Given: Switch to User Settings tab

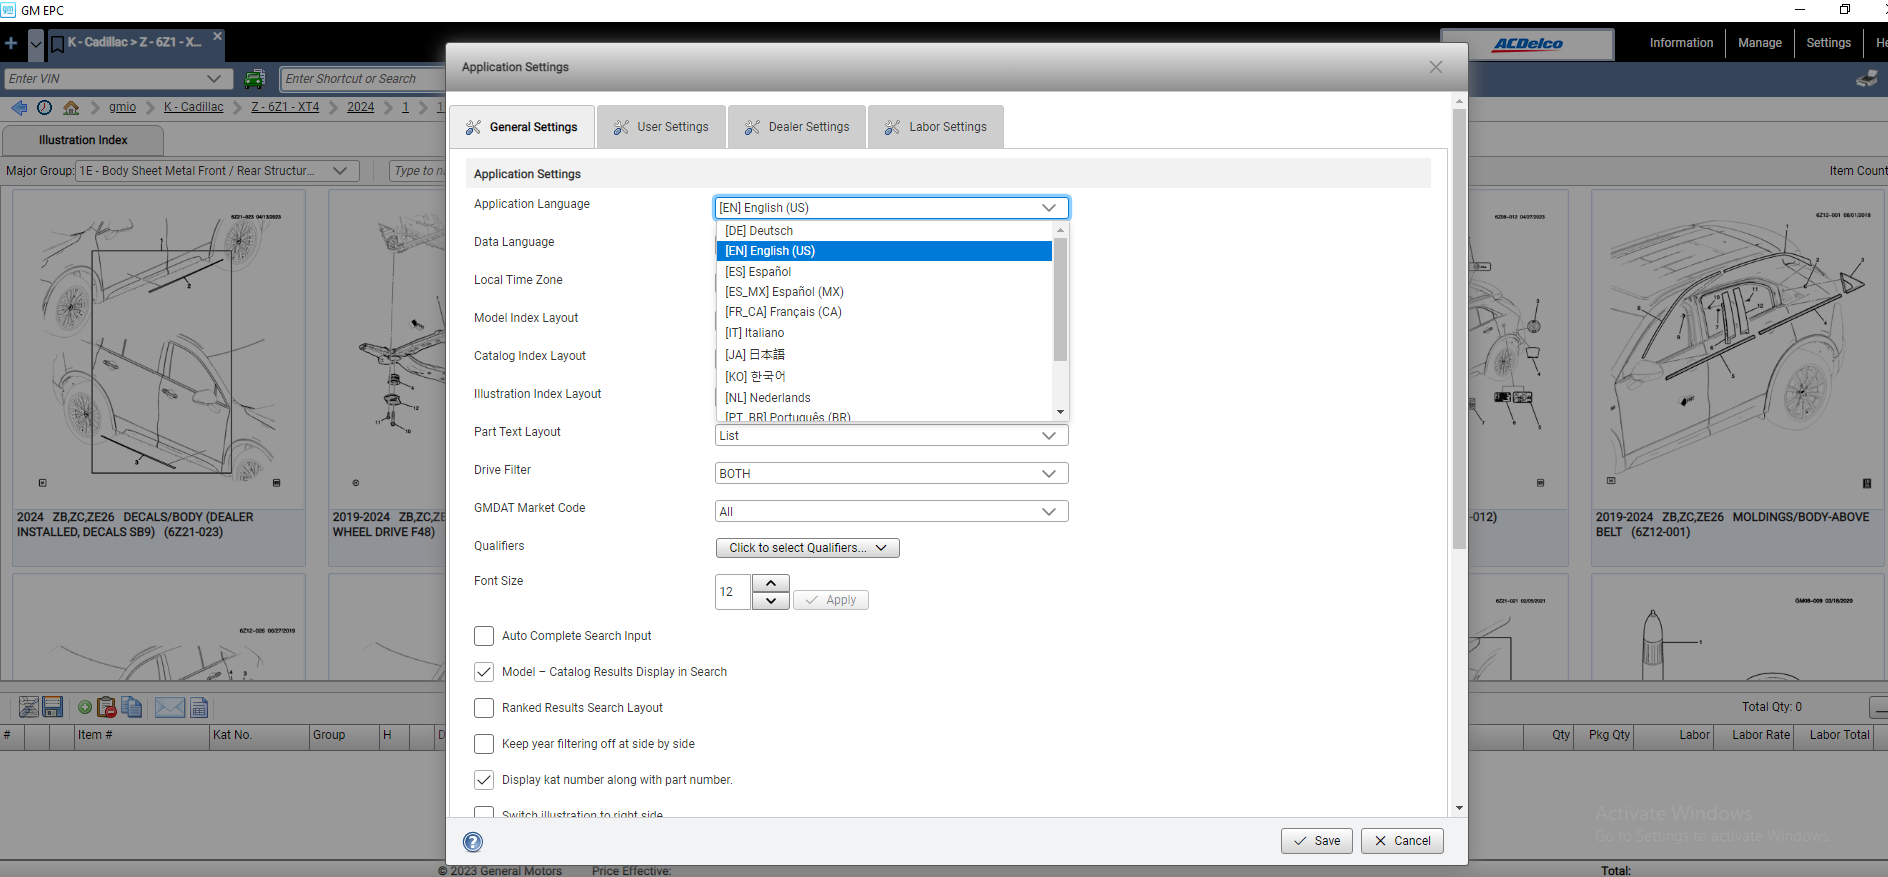Looking at the screenshot, I should [662, 127].
